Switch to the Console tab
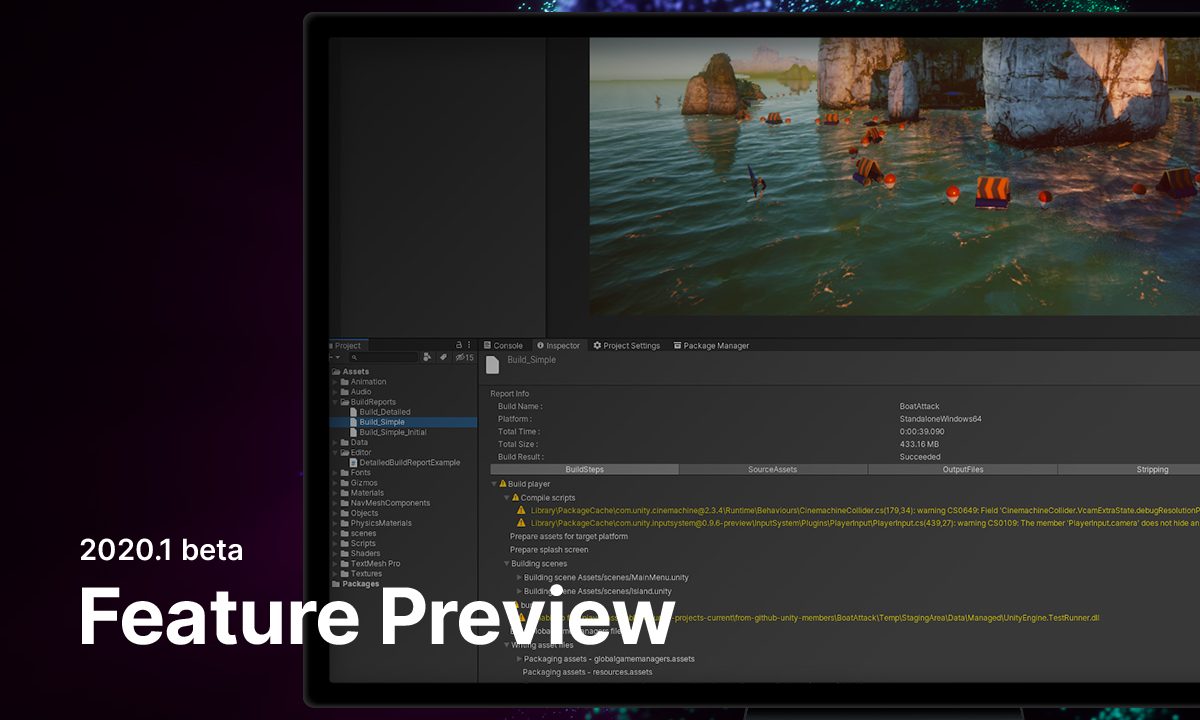1200x720 pixels. click(503, 346)
